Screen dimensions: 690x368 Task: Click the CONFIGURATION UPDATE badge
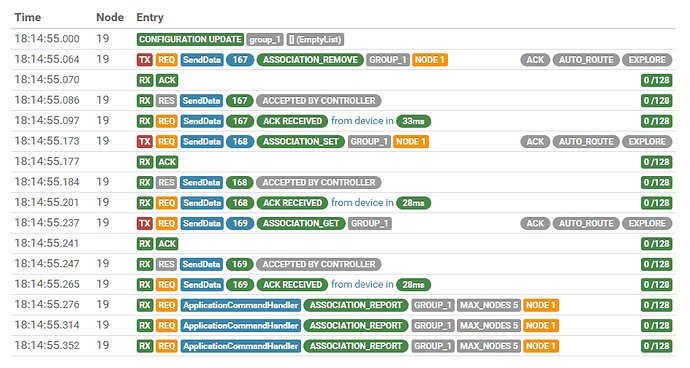pyautogui.click(x=190, y=39)
